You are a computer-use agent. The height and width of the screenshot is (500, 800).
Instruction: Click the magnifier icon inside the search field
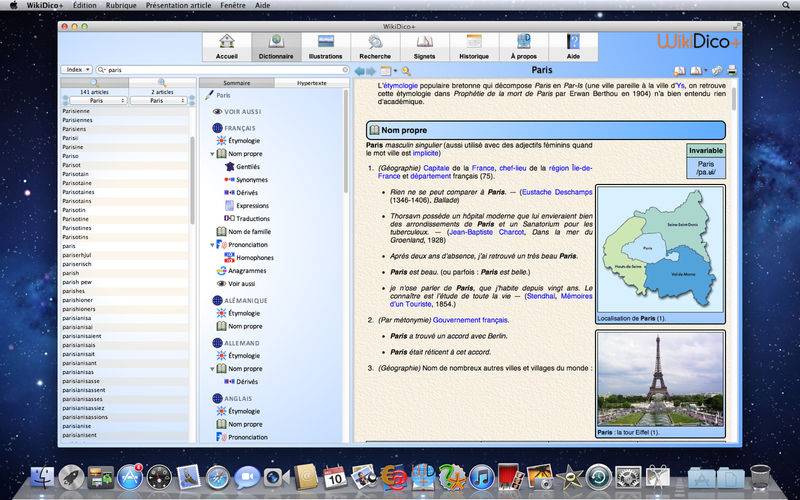click(101, 70)
